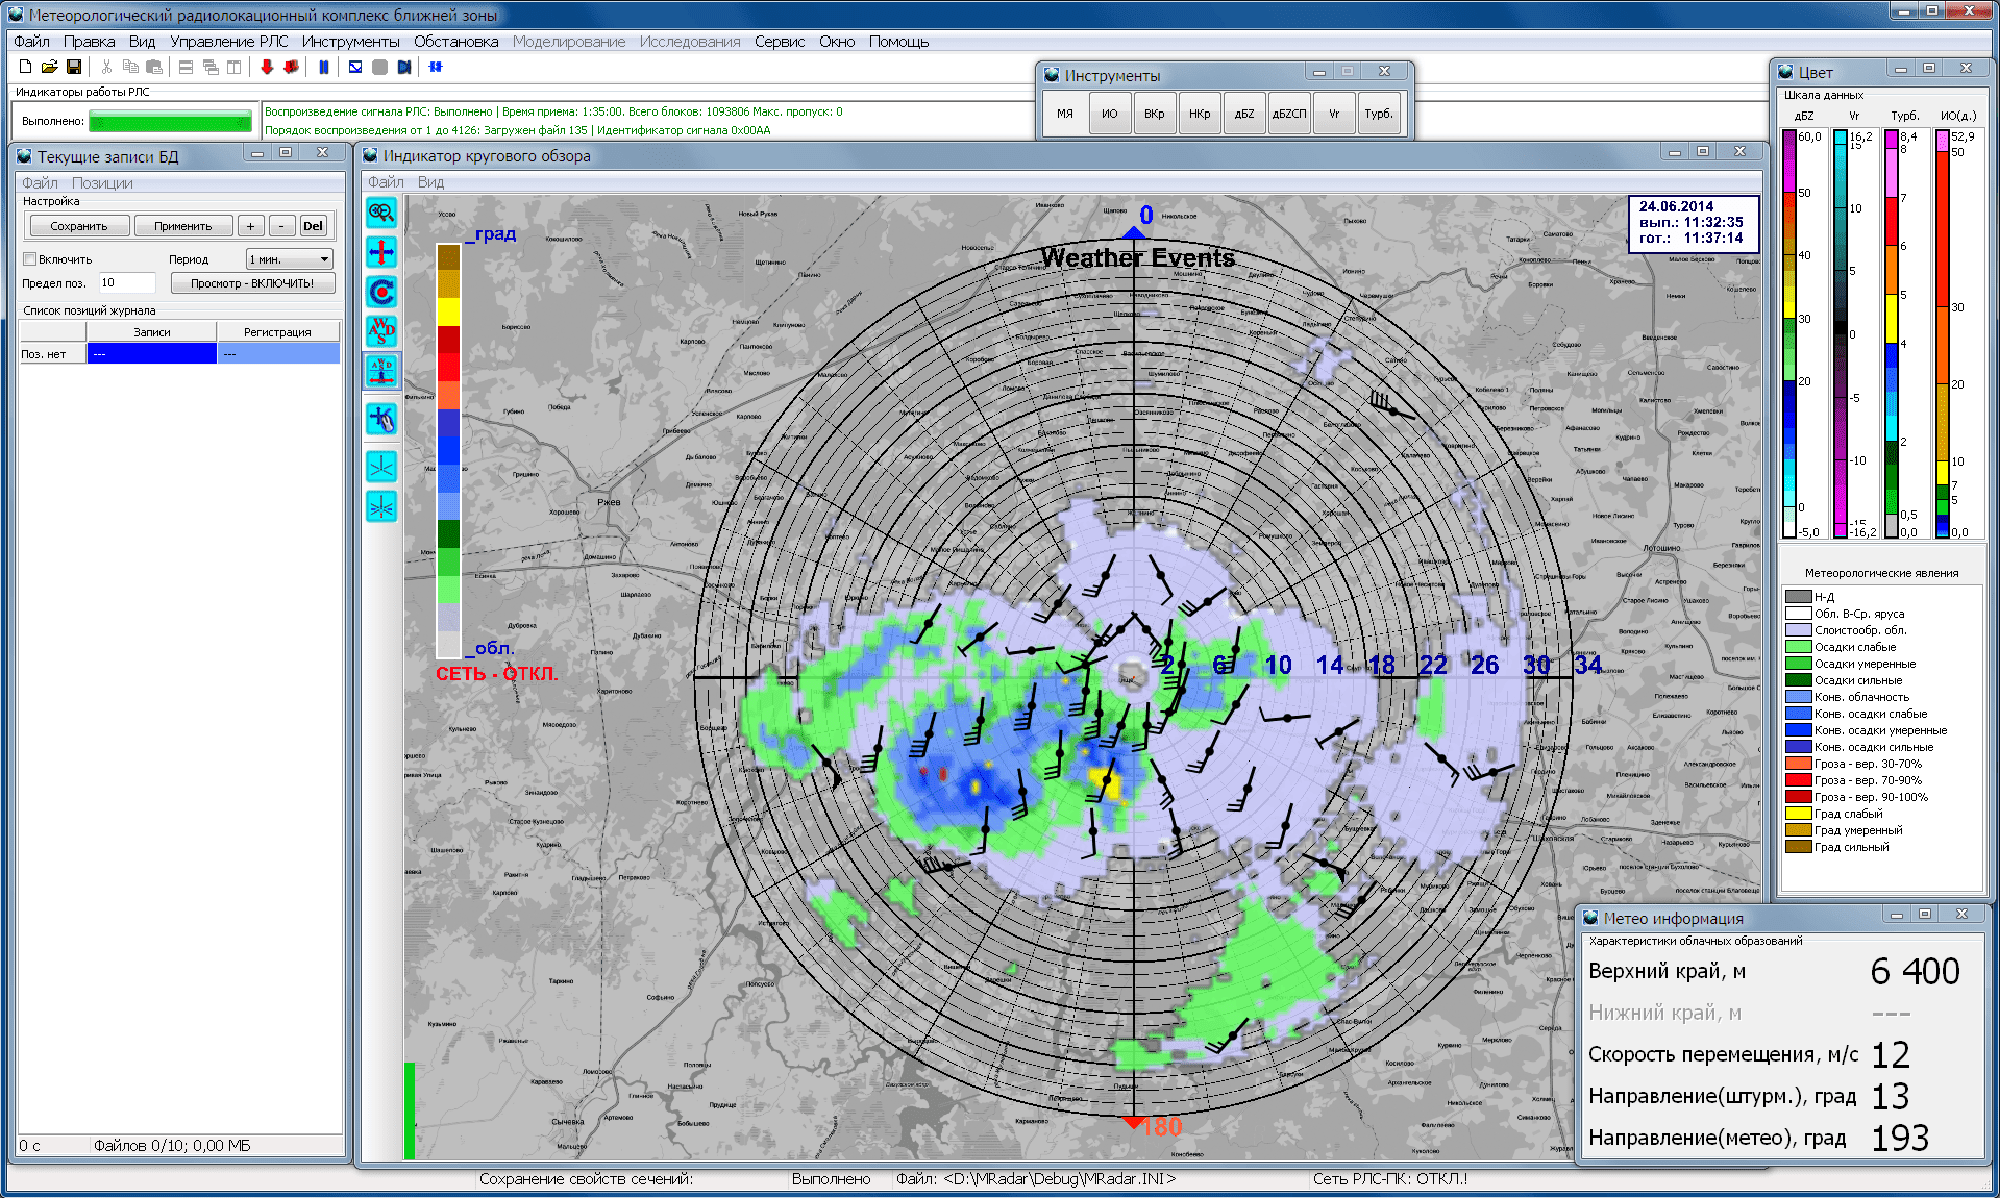Click the ИО instrument button
This screenshot has width=2000, height=1198.
1110,114
